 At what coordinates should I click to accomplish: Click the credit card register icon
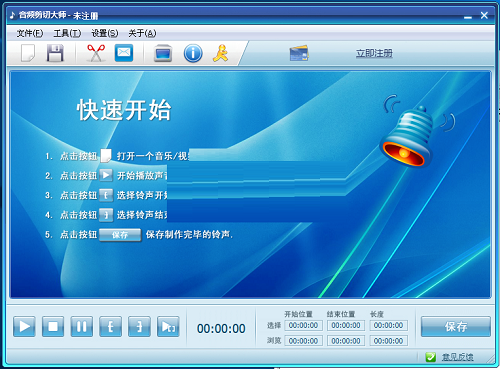click(299, 53)
